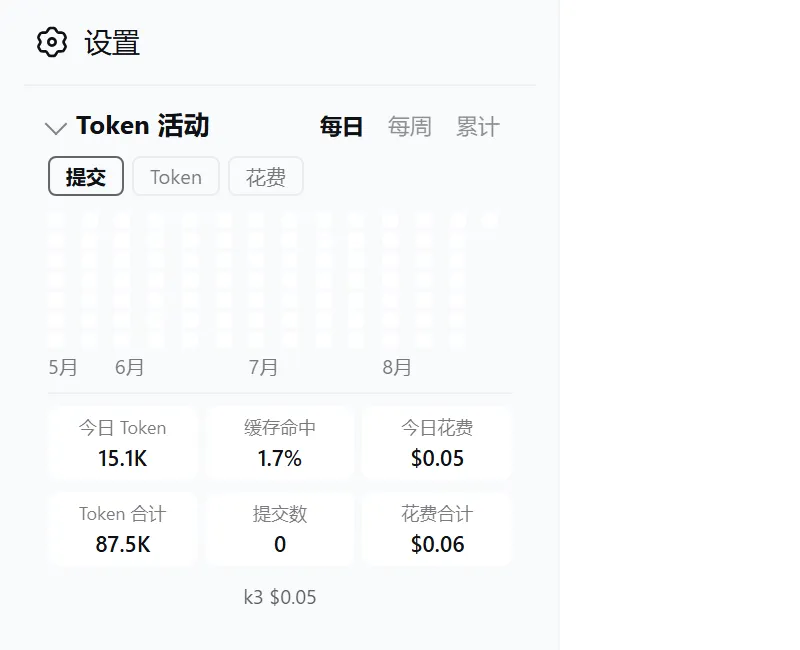
Task: Switch to the 累计 view
Action: (x=478, y=127)
